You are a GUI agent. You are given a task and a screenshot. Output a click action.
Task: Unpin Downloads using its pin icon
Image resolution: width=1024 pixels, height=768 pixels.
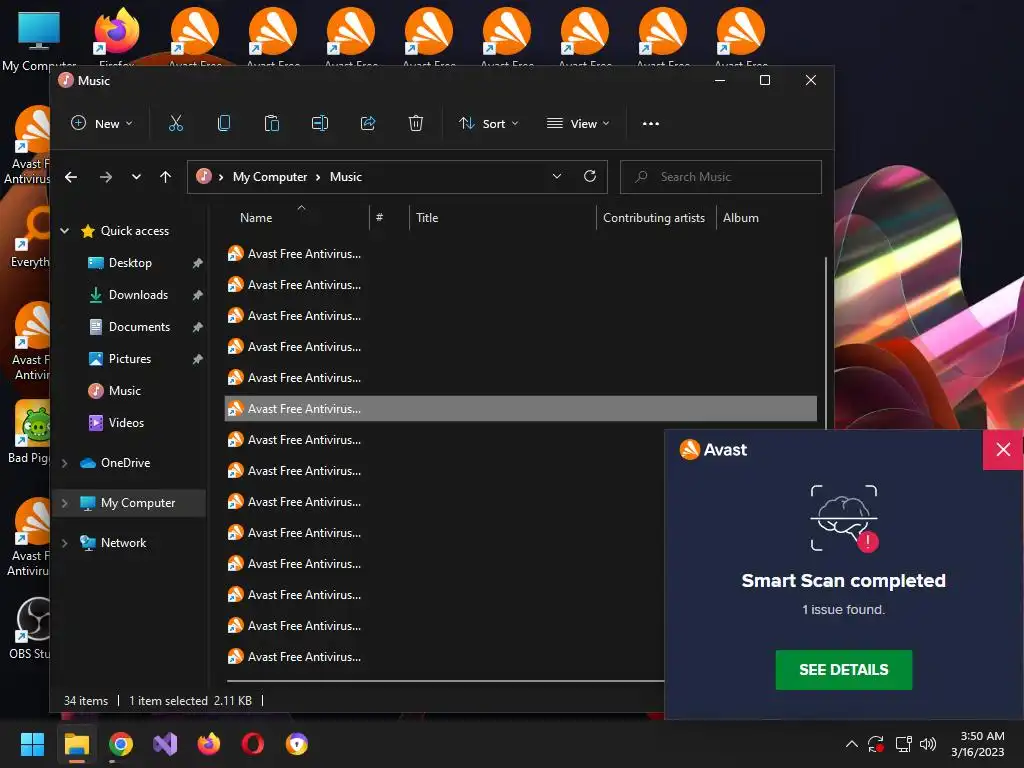coord(197,295)
